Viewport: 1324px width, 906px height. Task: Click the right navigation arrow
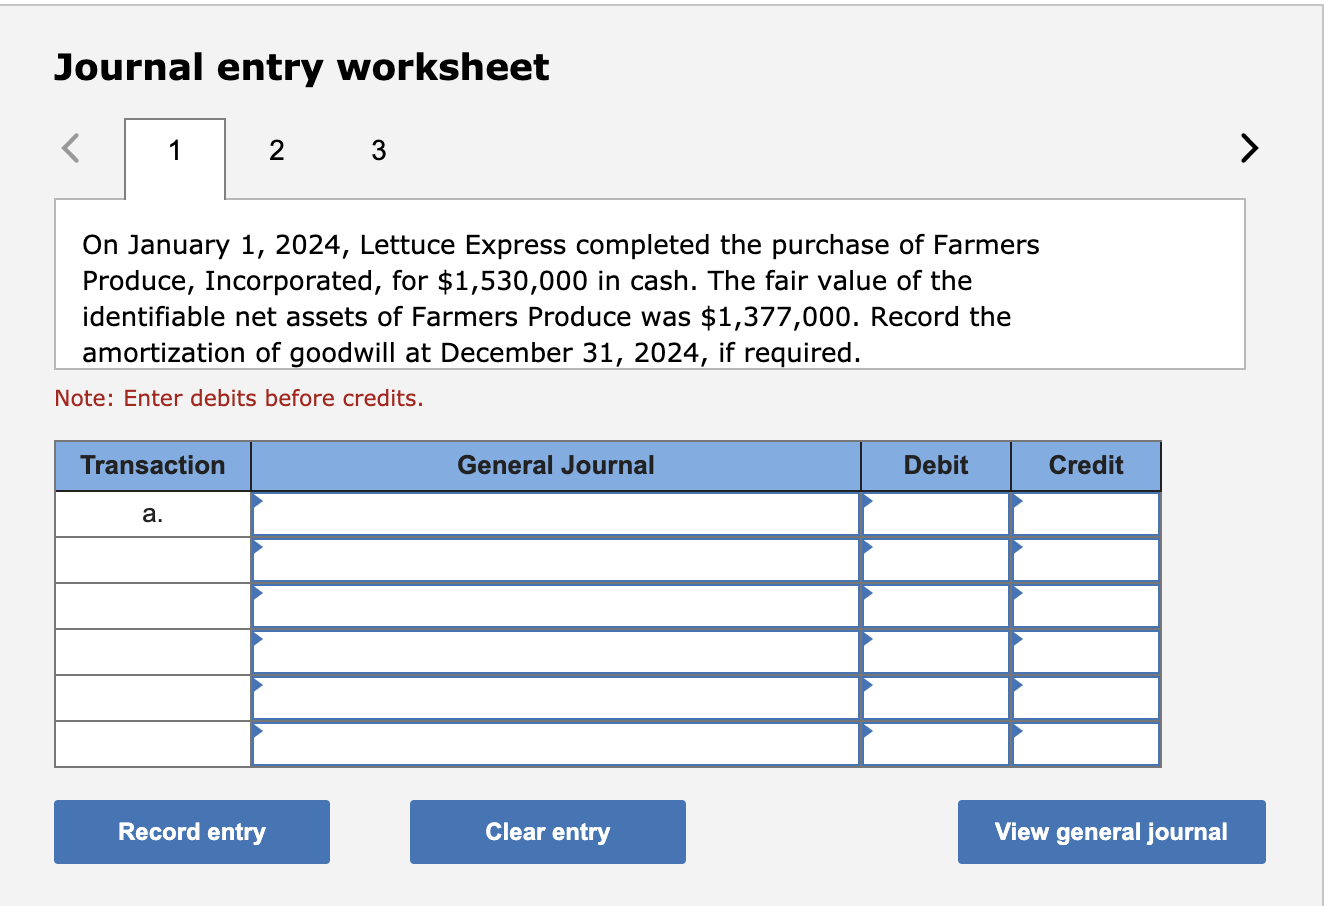click(1248, 148)
